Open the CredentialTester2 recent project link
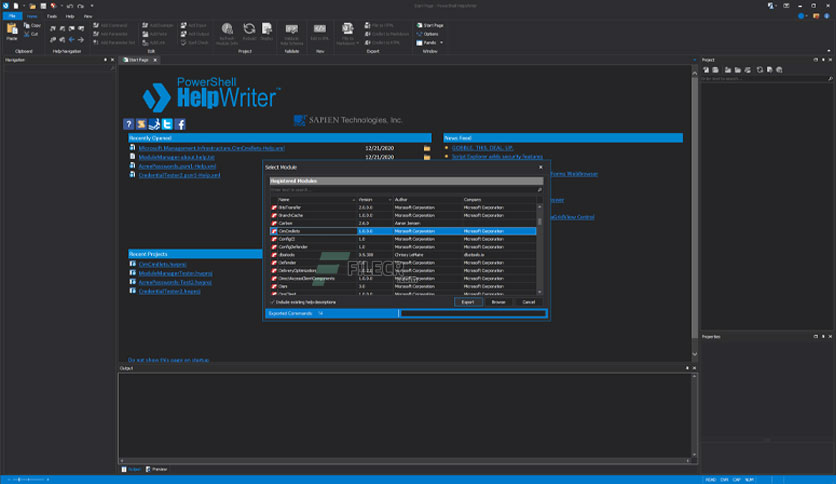The image size is (836, 484). coord(170,292)
